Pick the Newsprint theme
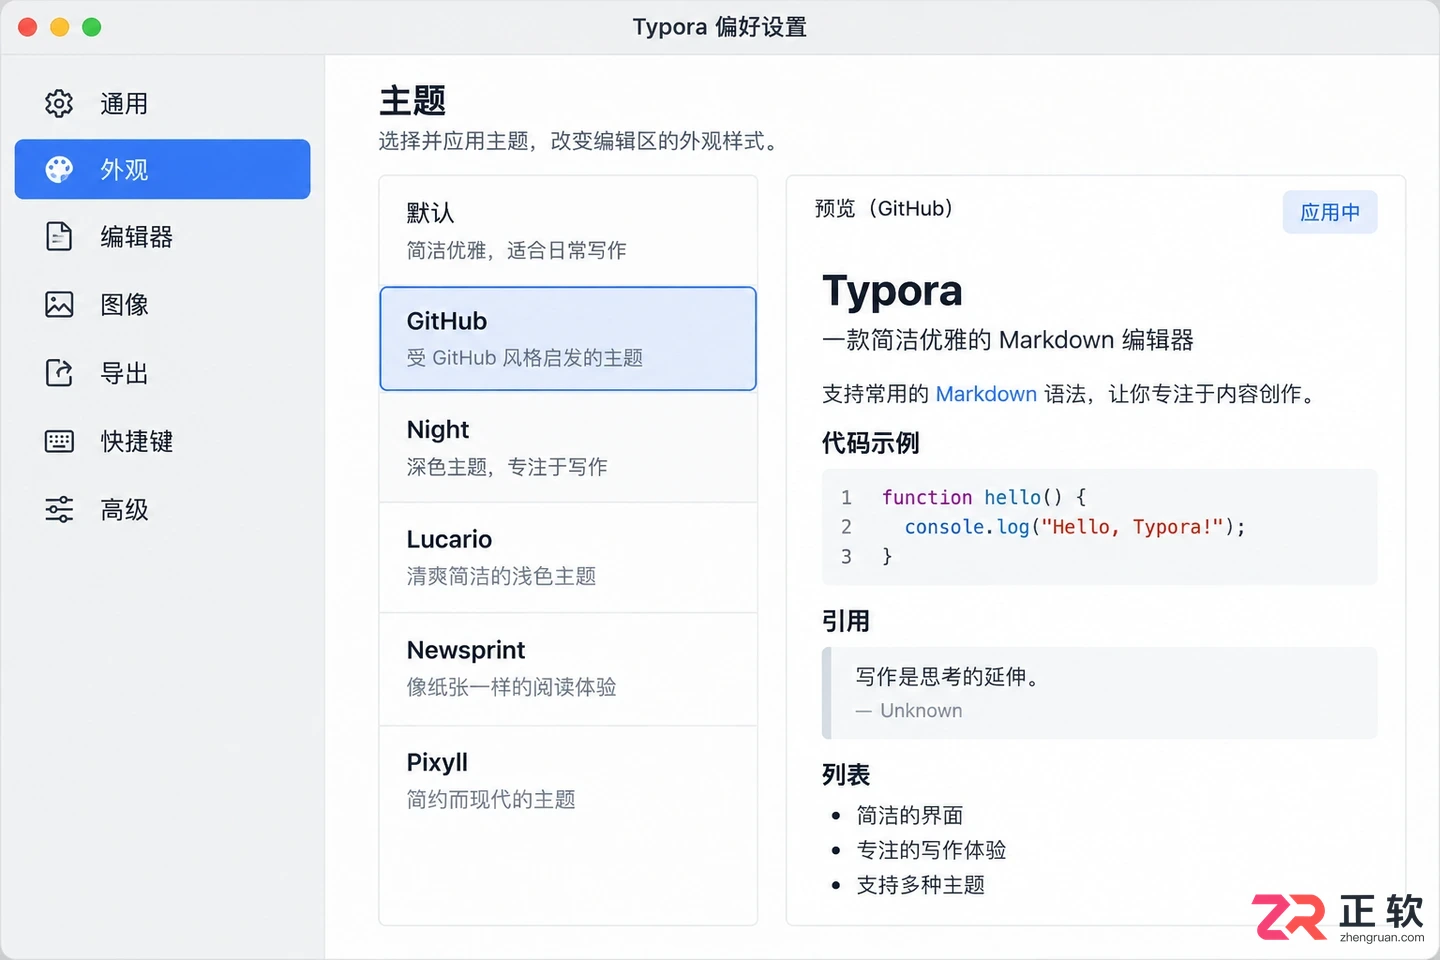Image resolution: width=1440 pixels, height=960 pixels. (568, 668)
